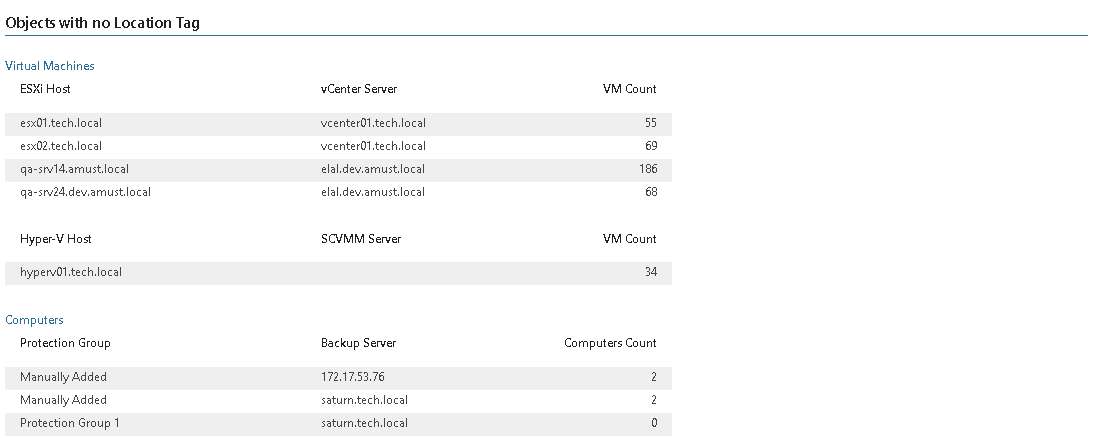Image resolution: width=1099 pixels, height=438 pixels.
Task: Select backup server 172.17.53.76 cell
Action: (x=353, y=377)
